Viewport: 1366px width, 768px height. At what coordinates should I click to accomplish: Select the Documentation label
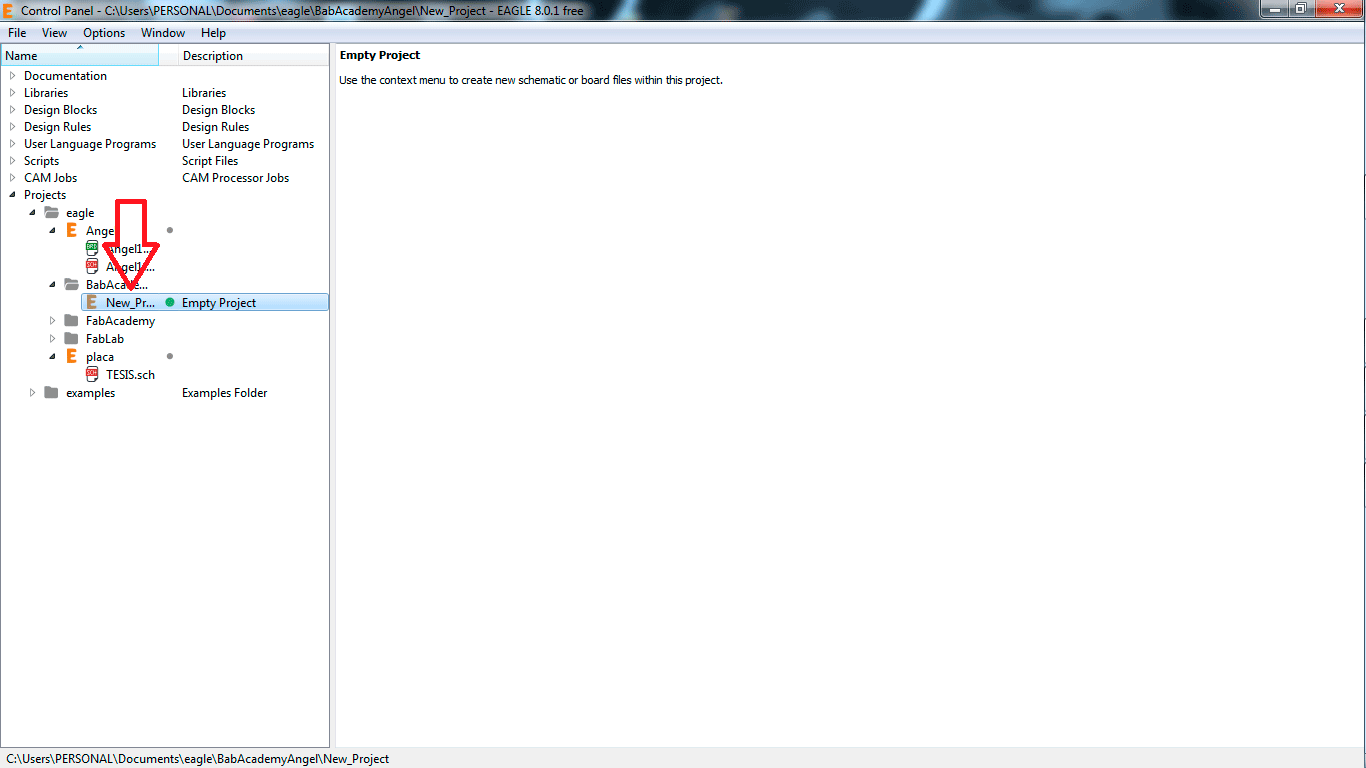[65, 76]
